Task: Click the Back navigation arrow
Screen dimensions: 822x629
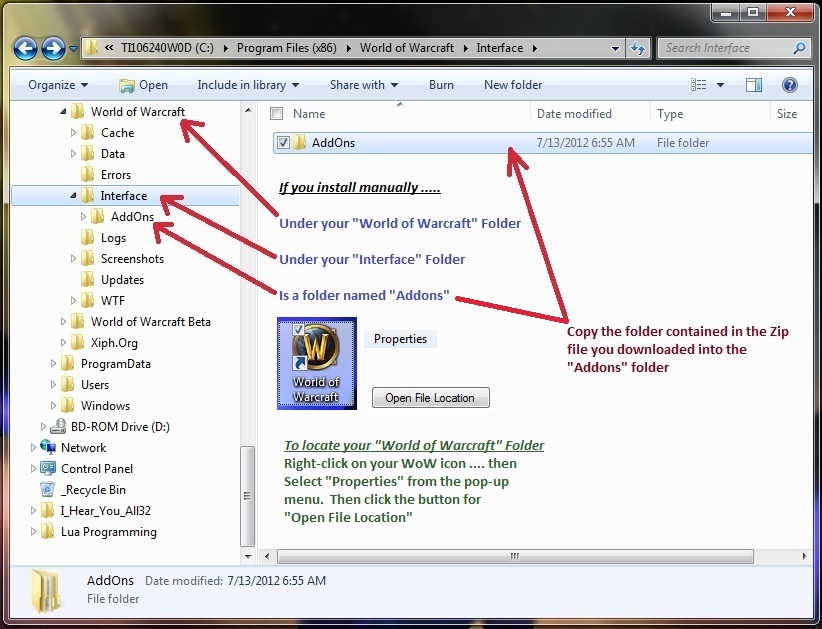Action: coord(25,47)
